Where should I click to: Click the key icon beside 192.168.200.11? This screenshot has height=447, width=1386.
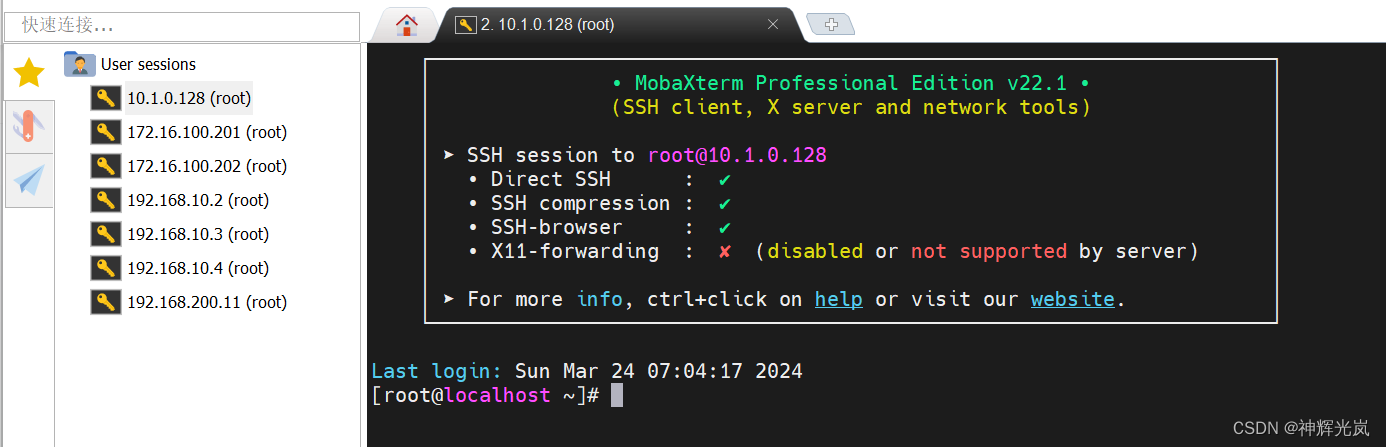pos(105,302)
